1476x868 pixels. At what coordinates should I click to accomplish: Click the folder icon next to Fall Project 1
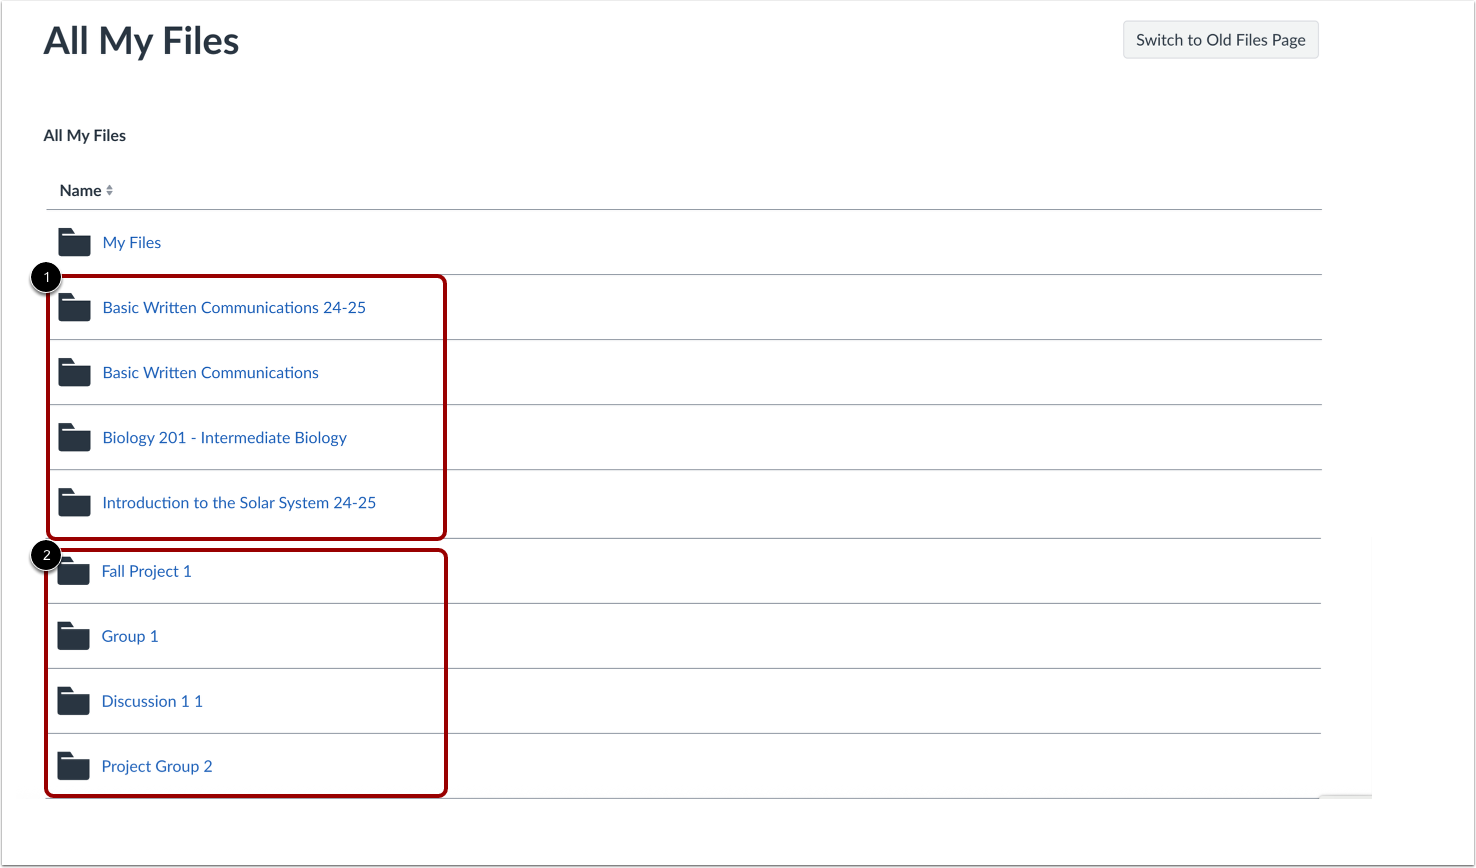[x=73, y=570]
